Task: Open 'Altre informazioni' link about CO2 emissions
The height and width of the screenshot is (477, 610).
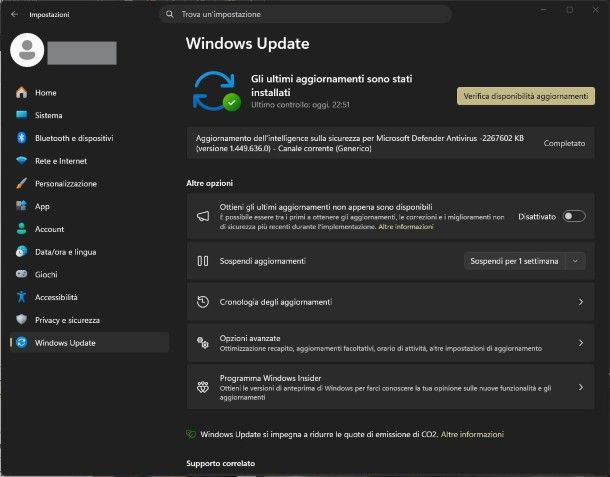Action: [472, 434]
